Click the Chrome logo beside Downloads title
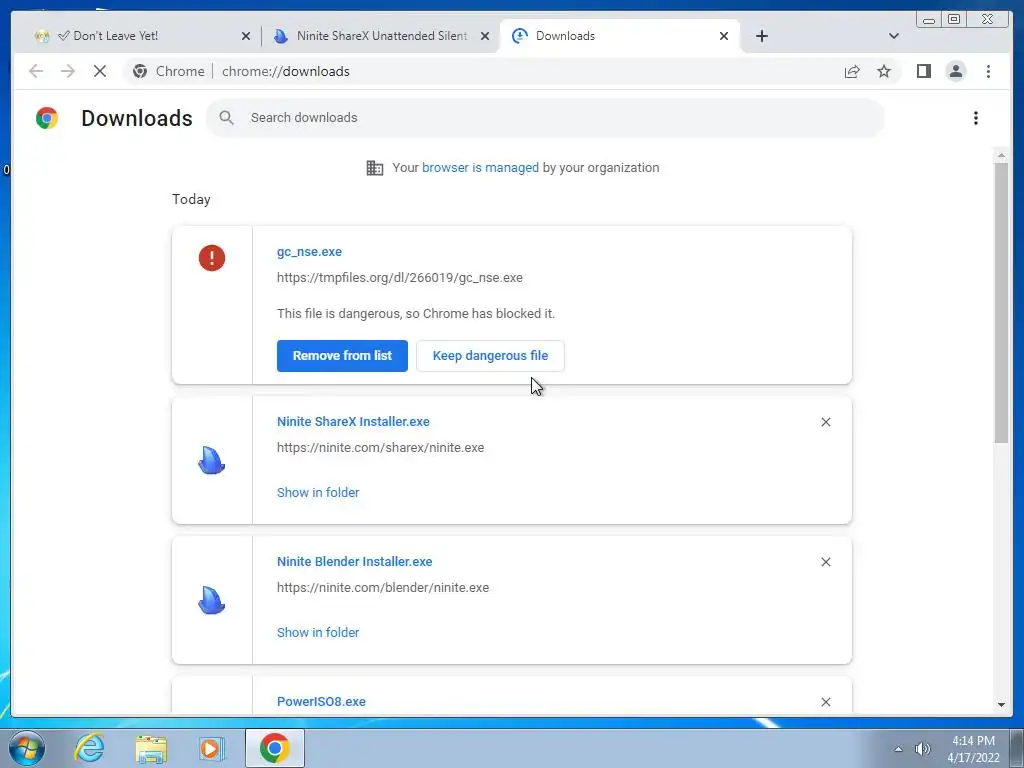The image size is (1024, 768). (47, 118)
